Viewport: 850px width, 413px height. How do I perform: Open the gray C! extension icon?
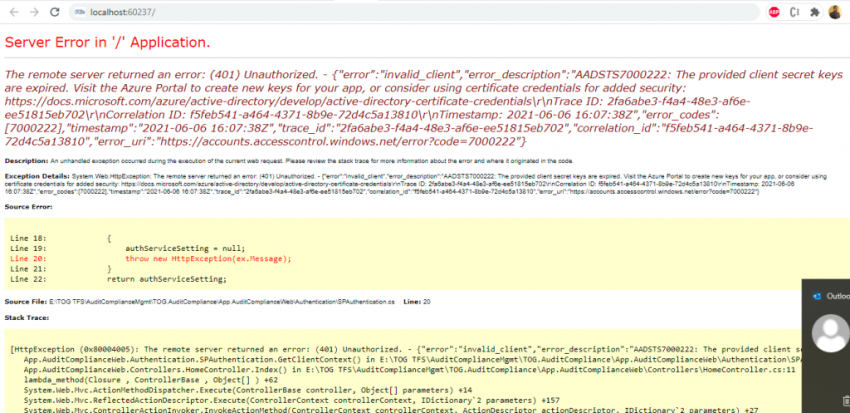coord(795,12)
